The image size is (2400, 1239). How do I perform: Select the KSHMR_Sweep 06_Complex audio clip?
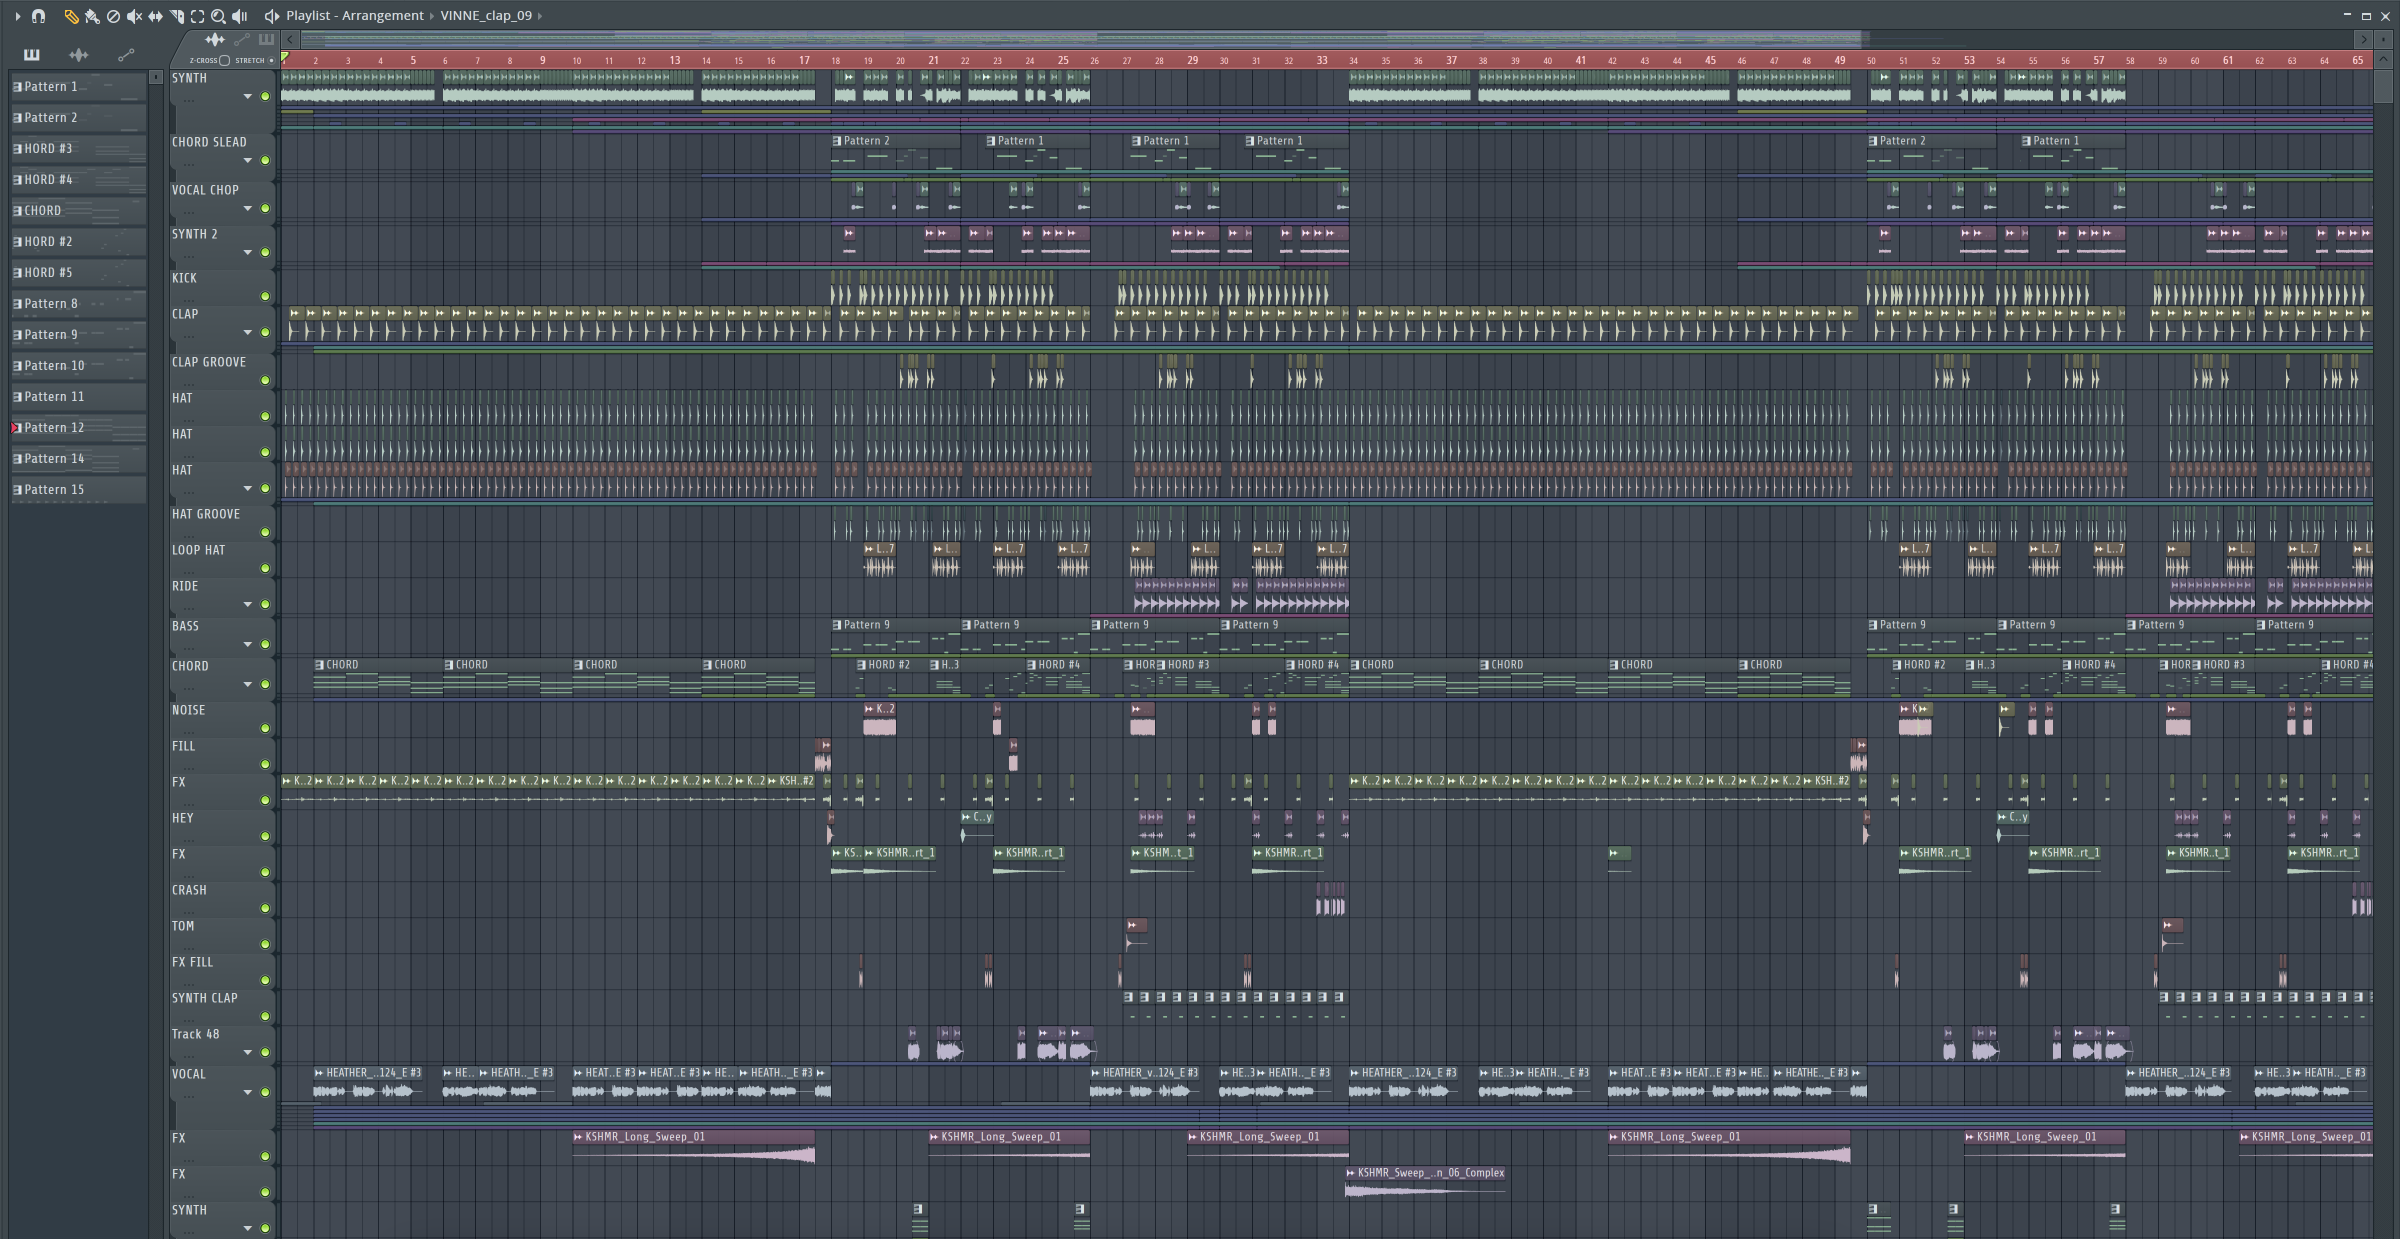click(1425, 1182)
